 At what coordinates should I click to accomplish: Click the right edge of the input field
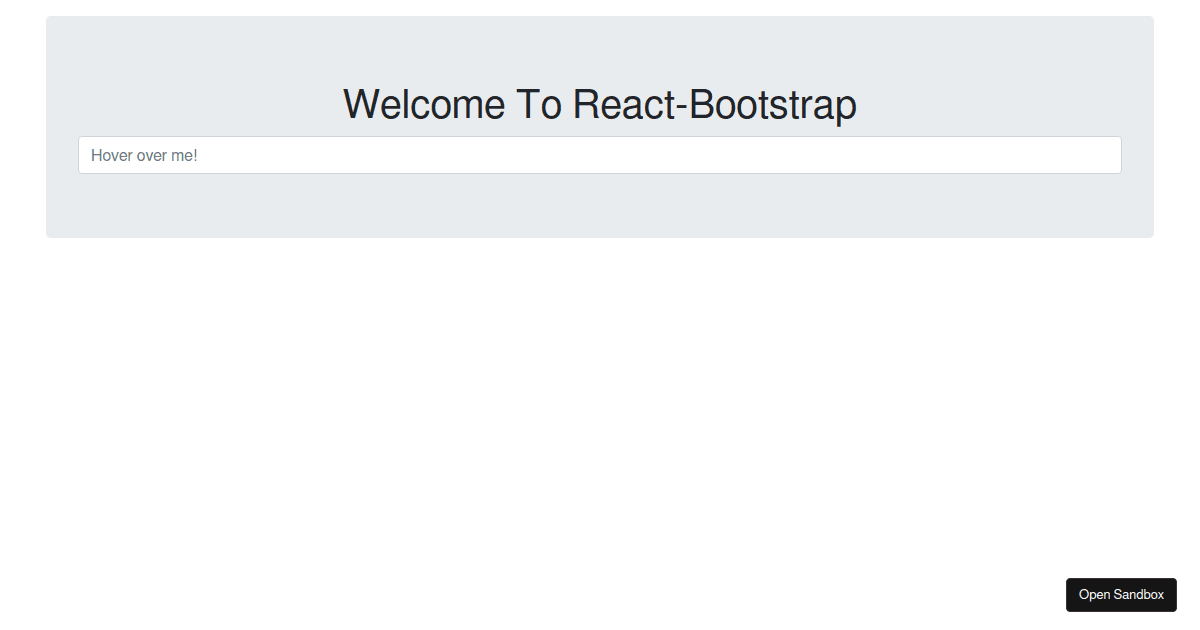click(x=1110, y=155)
